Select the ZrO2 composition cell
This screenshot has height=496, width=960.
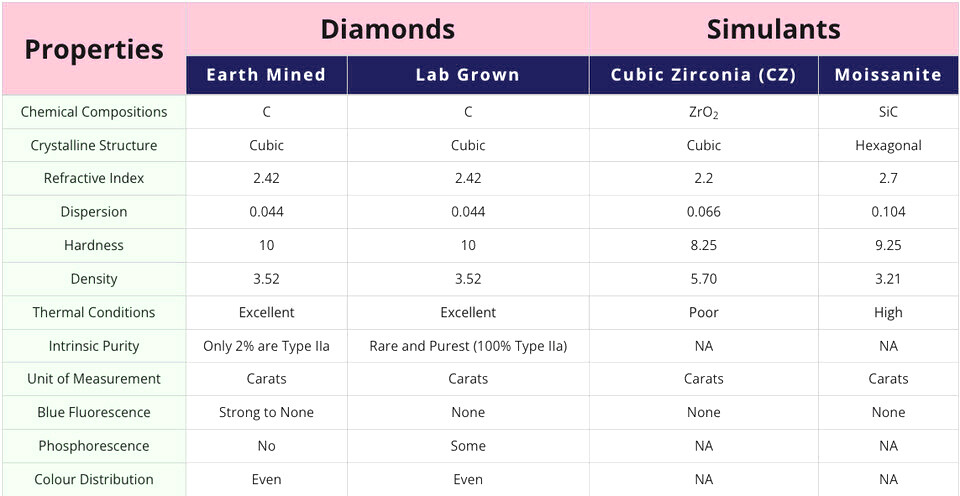click(703, 113)
